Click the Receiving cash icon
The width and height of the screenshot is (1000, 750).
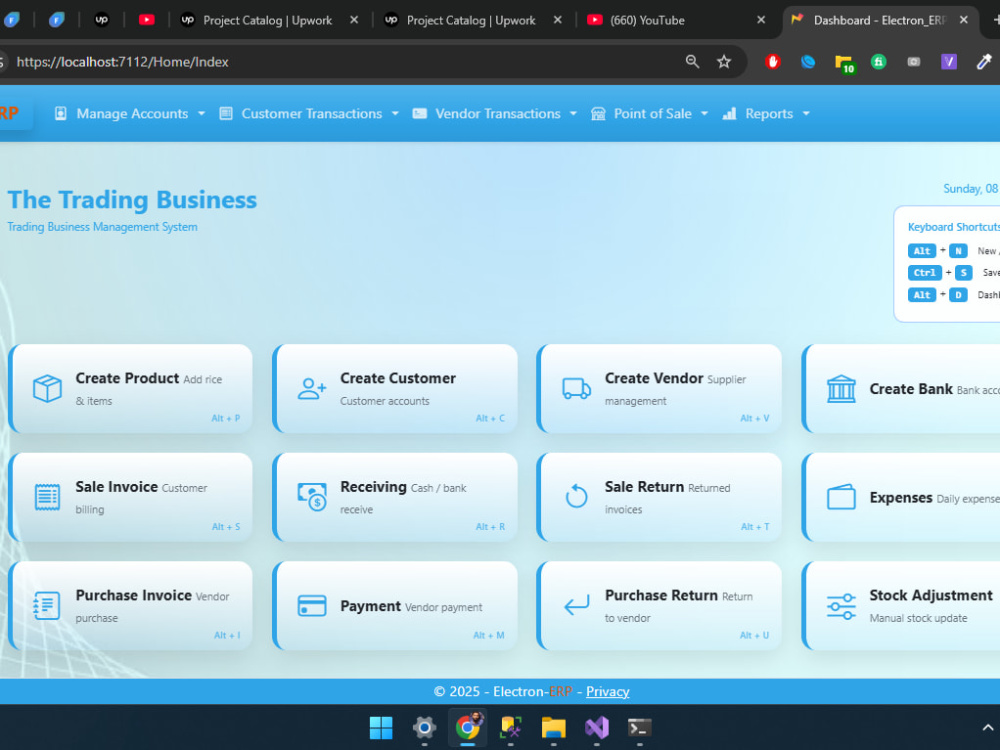[312, 497]
